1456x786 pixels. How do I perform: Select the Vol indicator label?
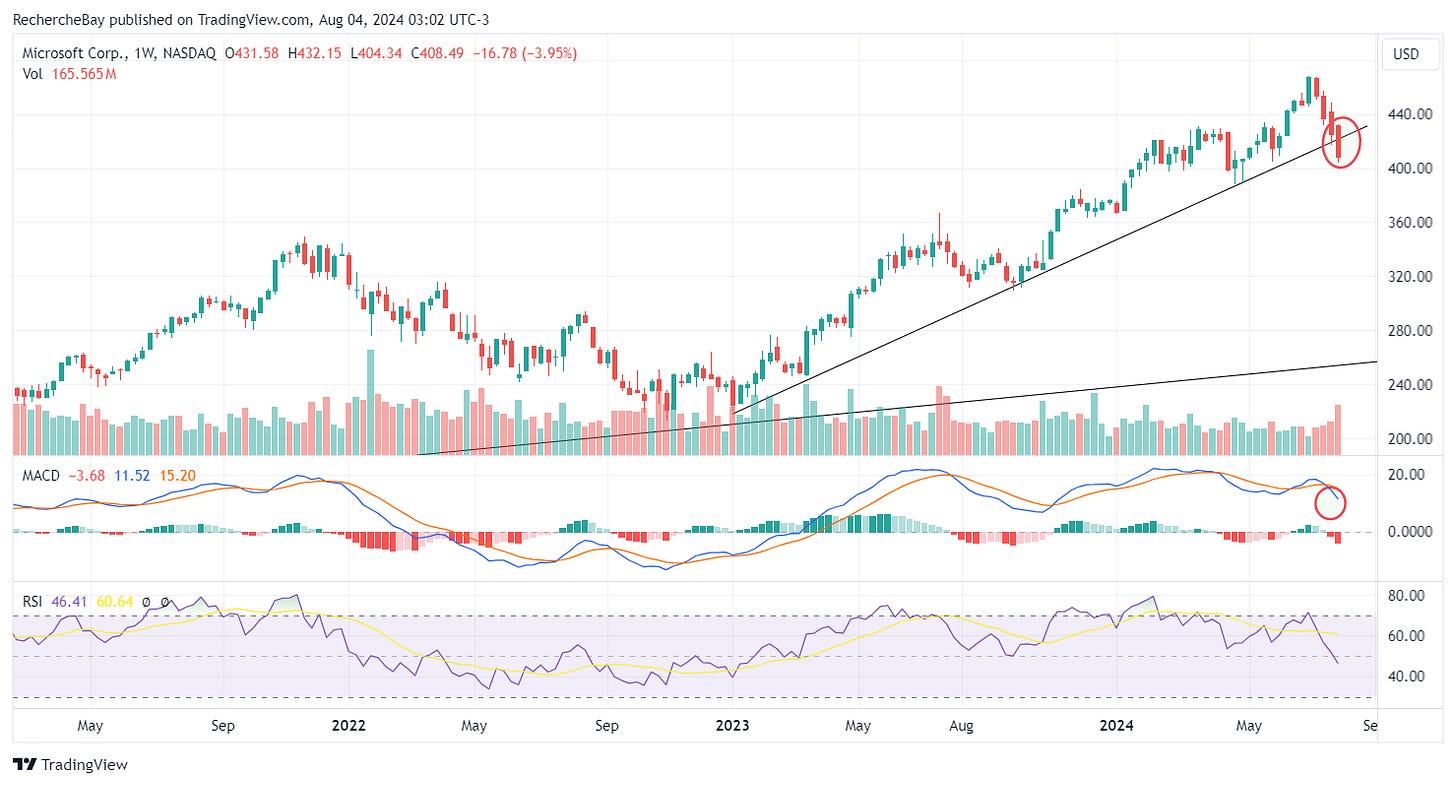tap(32, 73)
